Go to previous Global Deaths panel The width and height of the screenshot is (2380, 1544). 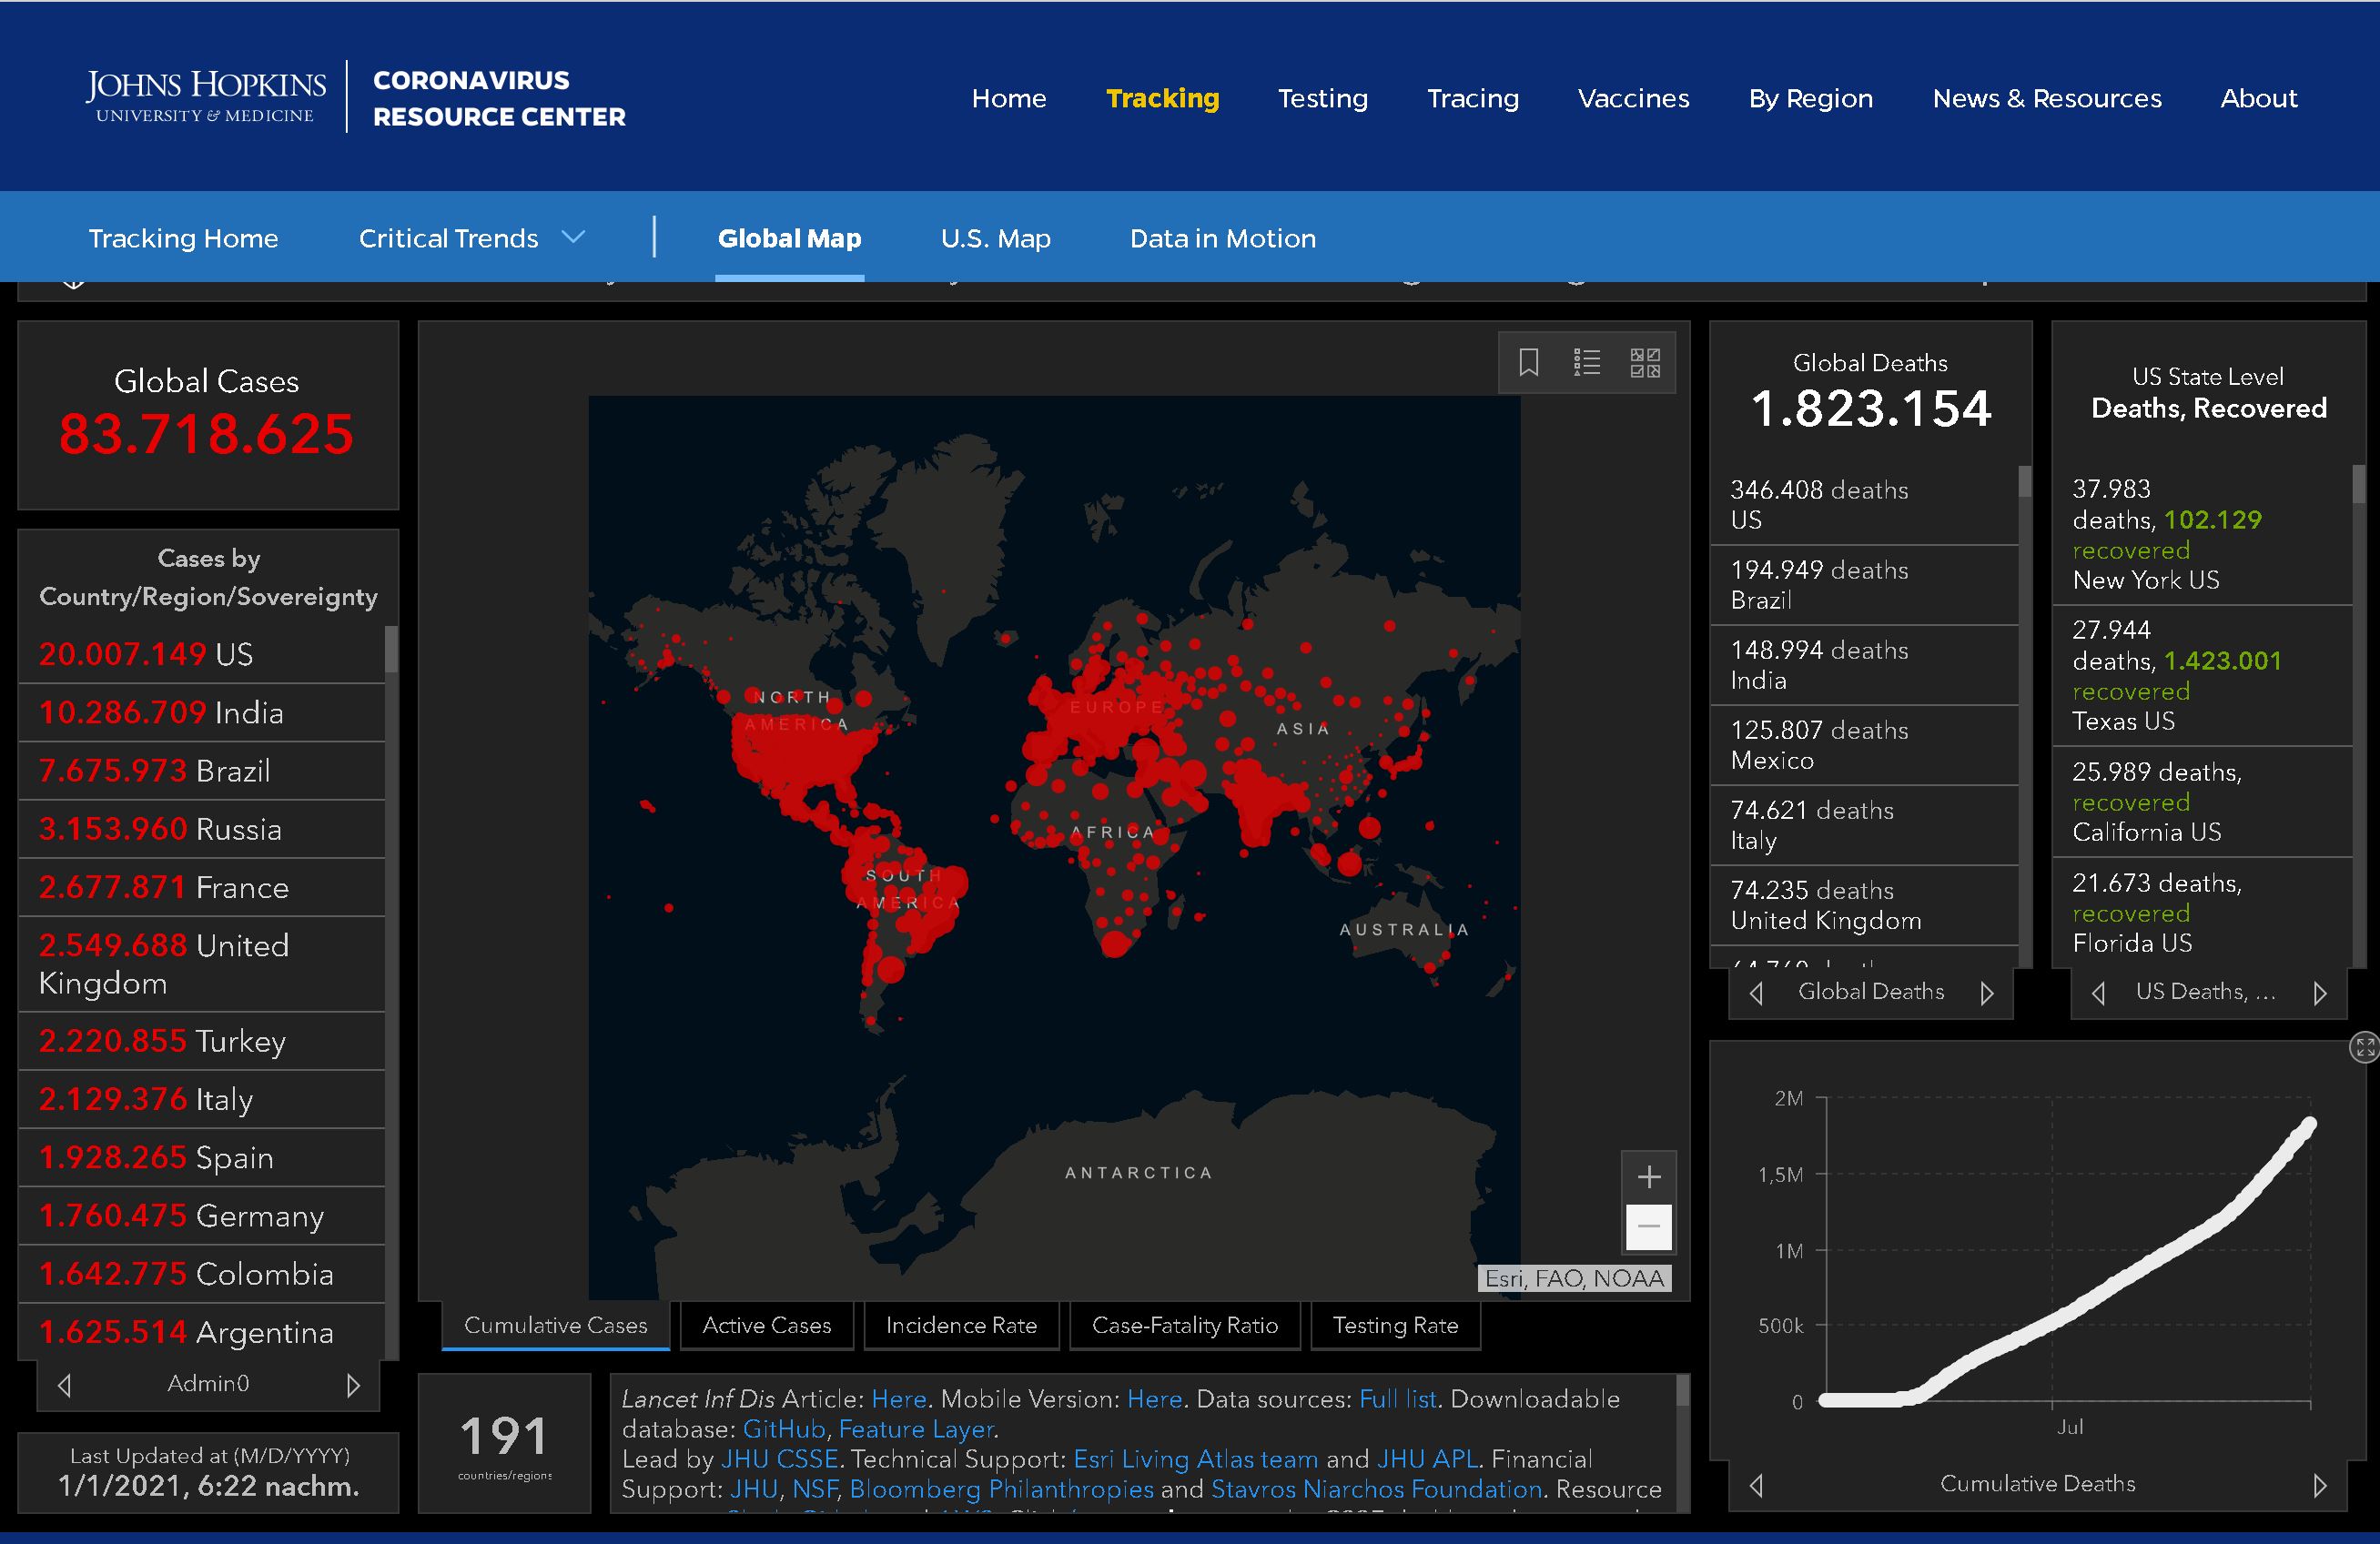pos(1756,993)
